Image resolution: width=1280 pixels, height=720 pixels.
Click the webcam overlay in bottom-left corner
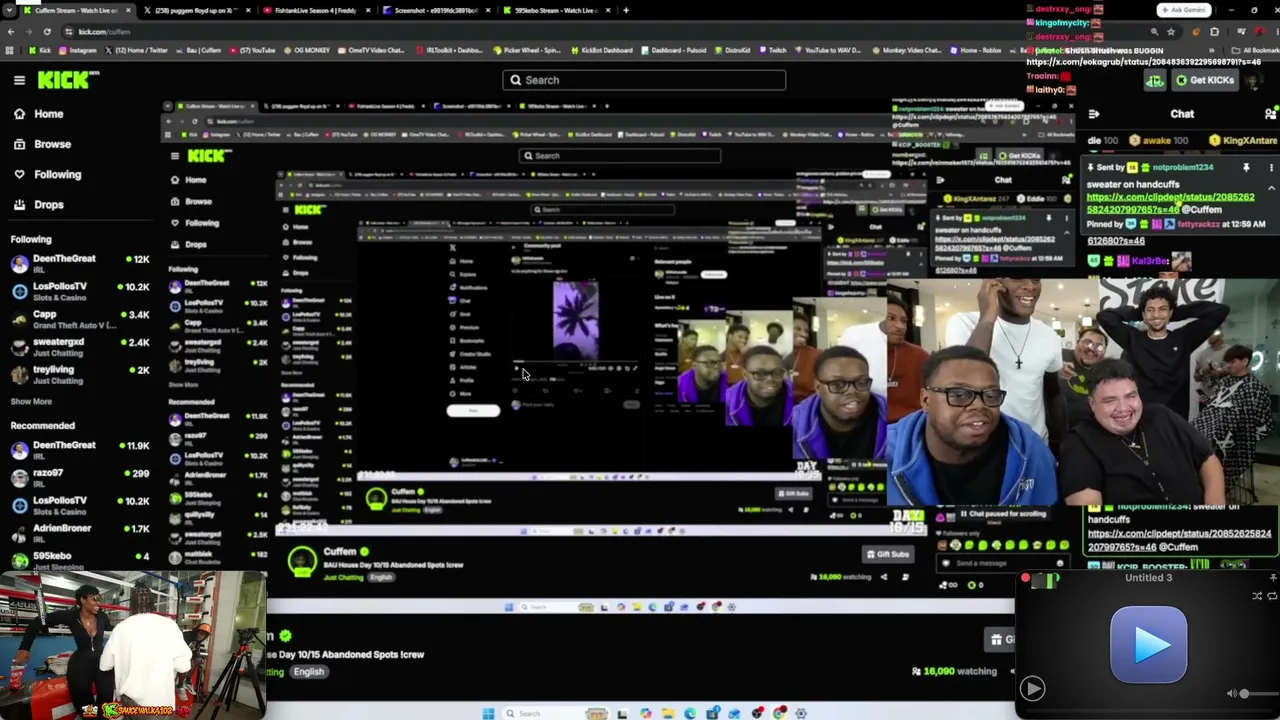point(133,645)
